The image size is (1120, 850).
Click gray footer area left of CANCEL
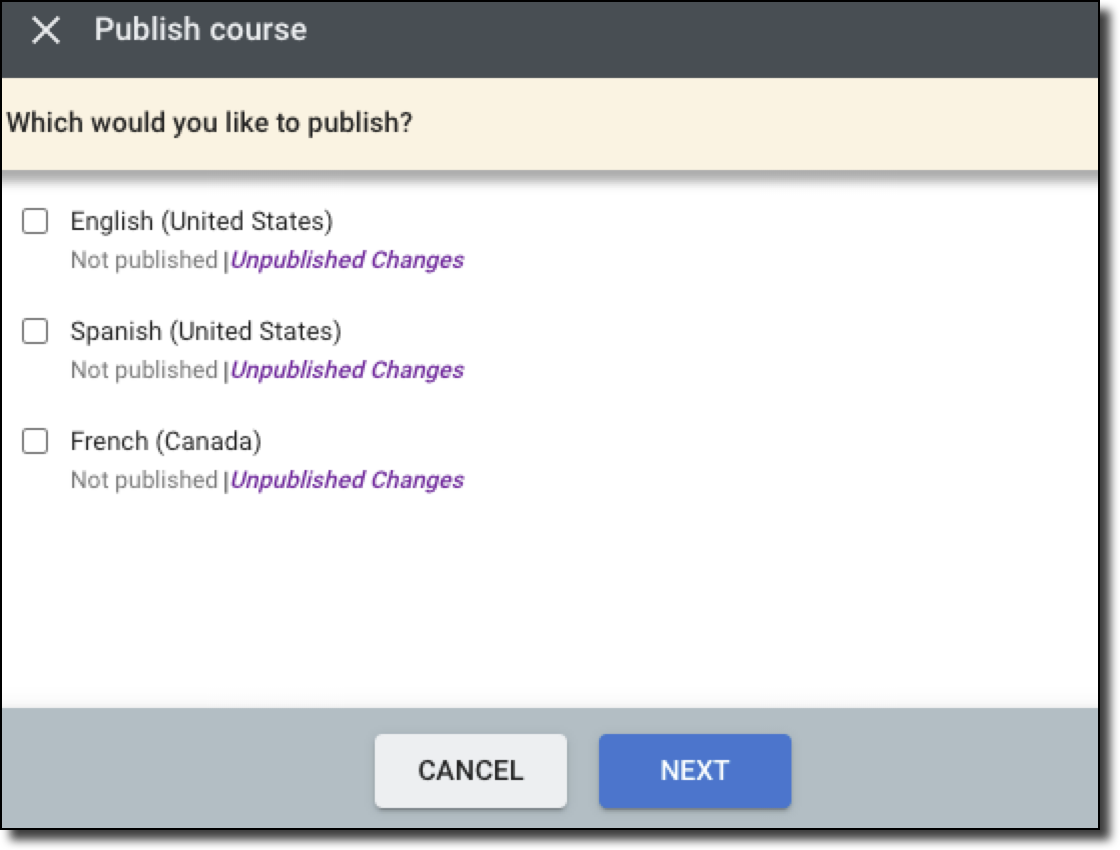[180, 770]
